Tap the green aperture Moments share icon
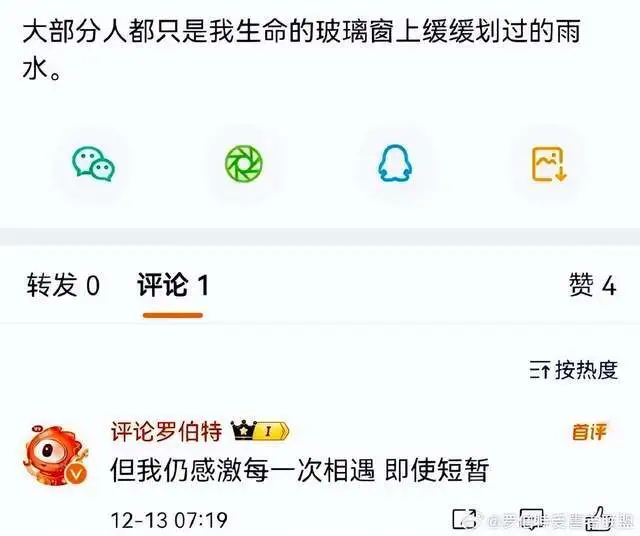The width and height of the screenshot is (640, 536). (x=244, y=163)
